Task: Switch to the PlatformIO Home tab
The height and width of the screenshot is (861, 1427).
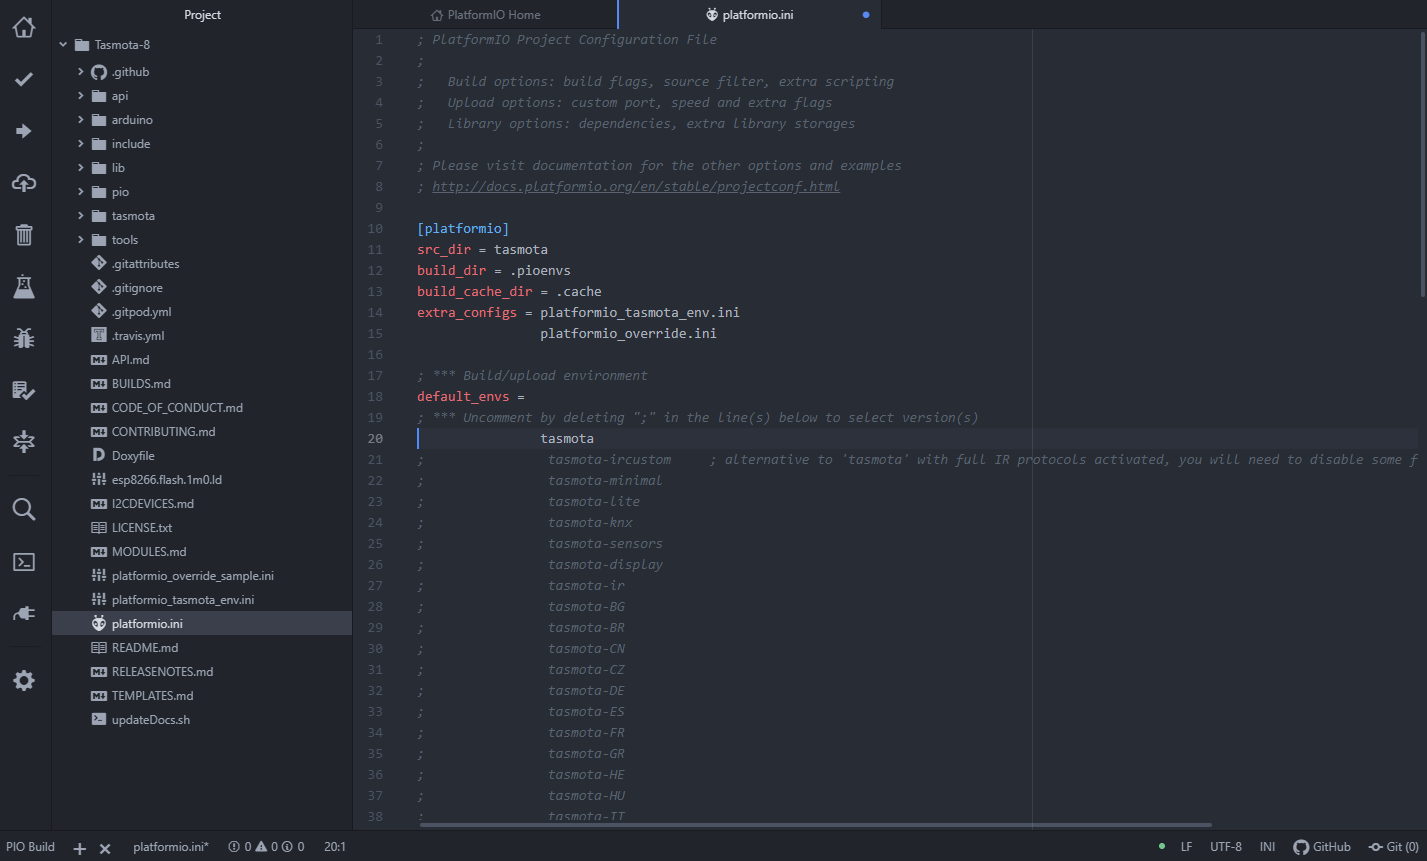Action: point(485,15)
